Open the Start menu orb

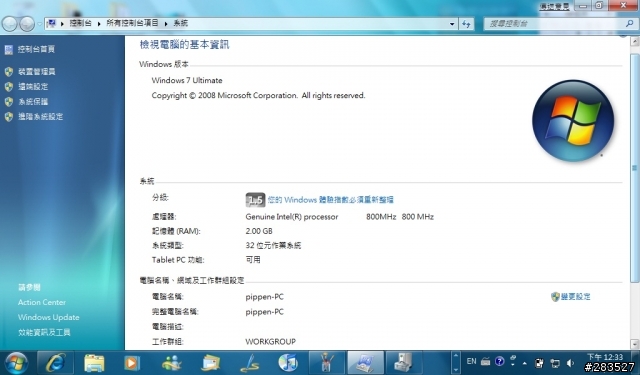16,363
